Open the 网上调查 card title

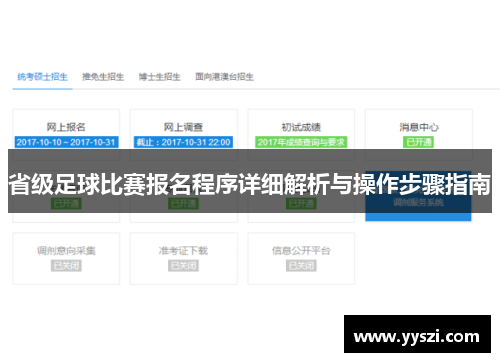click(x=183, y=127)
